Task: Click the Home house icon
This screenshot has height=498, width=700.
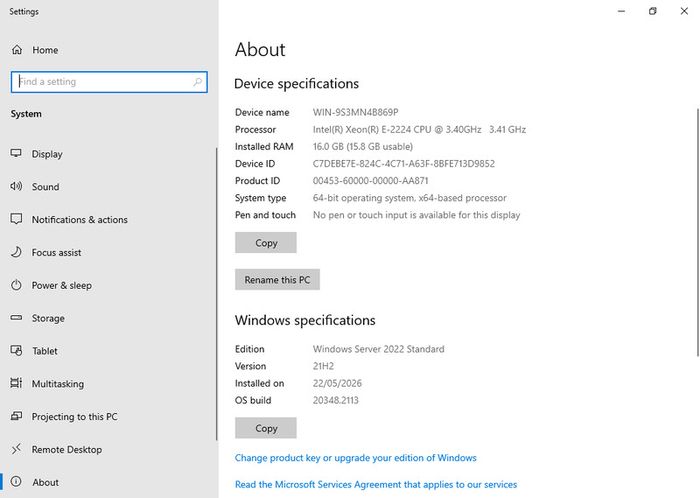Action: pyautogui.click(x=17, y=50)
